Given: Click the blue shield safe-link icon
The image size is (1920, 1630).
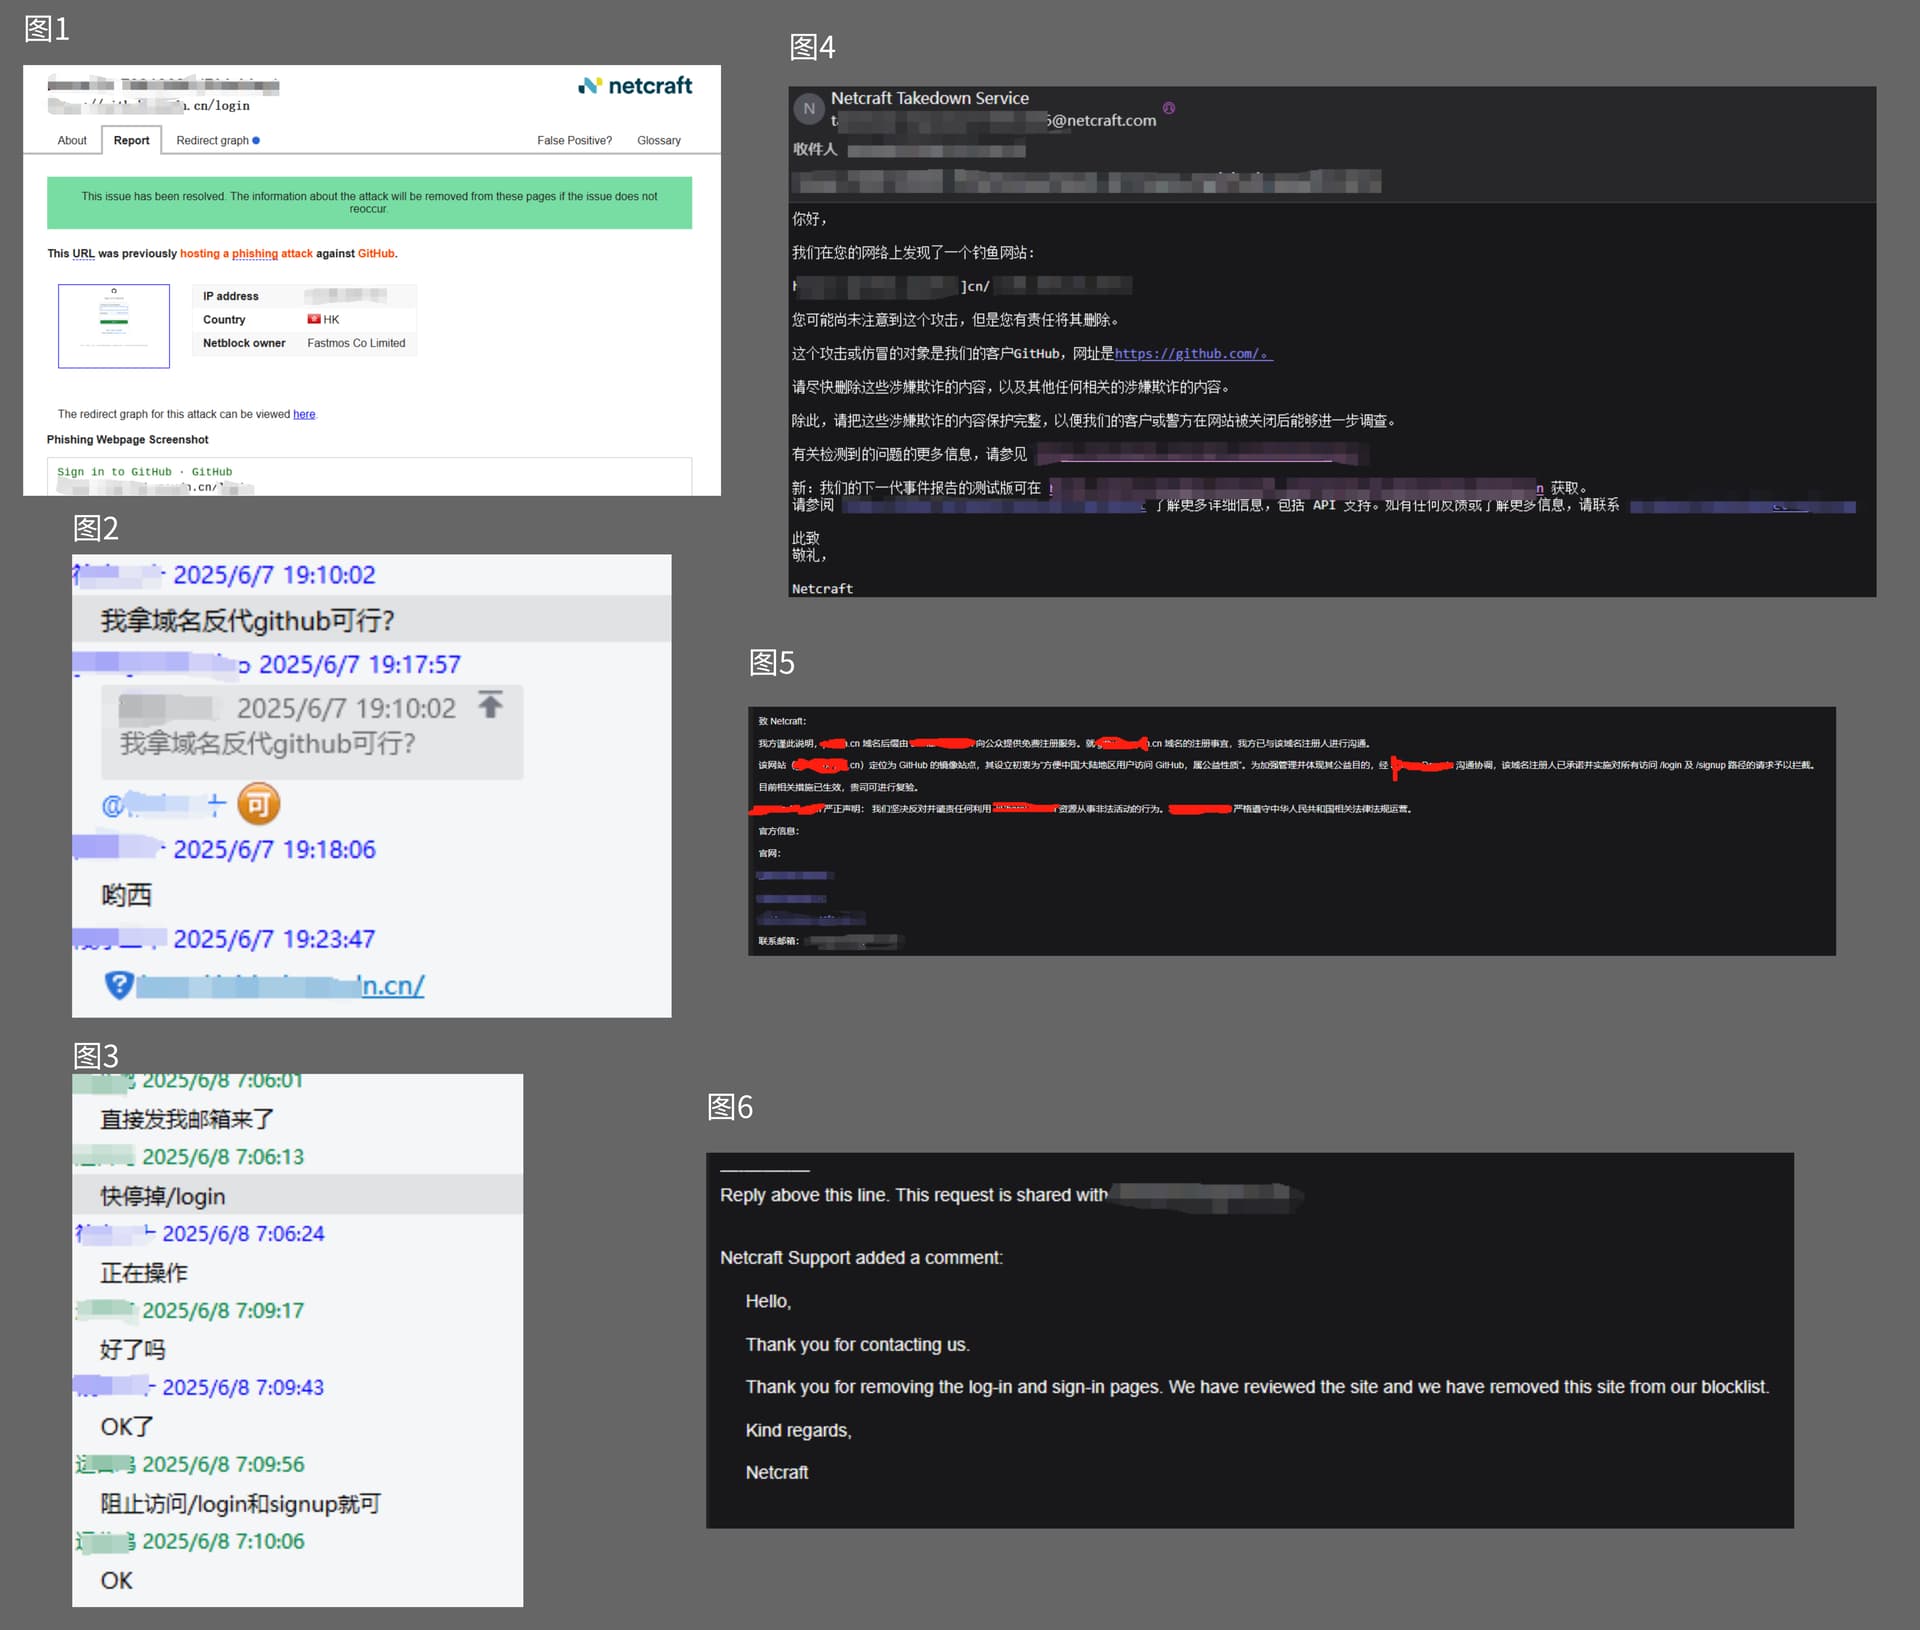Looking at the screenshot, I should pos(119,985).
